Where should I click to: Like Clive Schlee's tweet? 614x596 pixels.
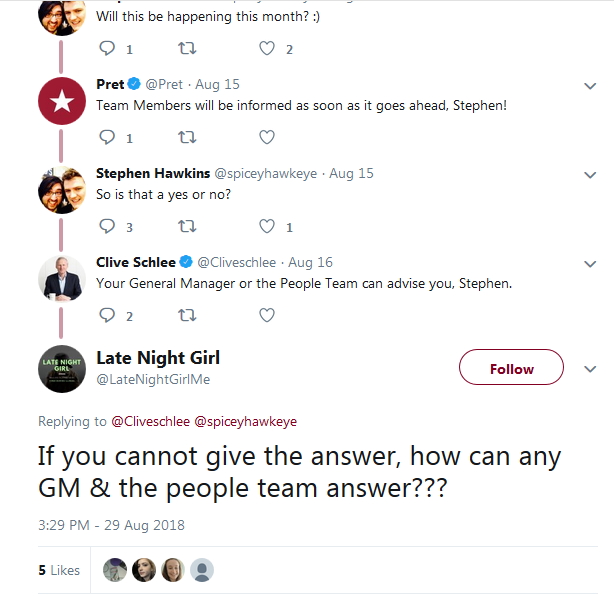coord(266,316)
